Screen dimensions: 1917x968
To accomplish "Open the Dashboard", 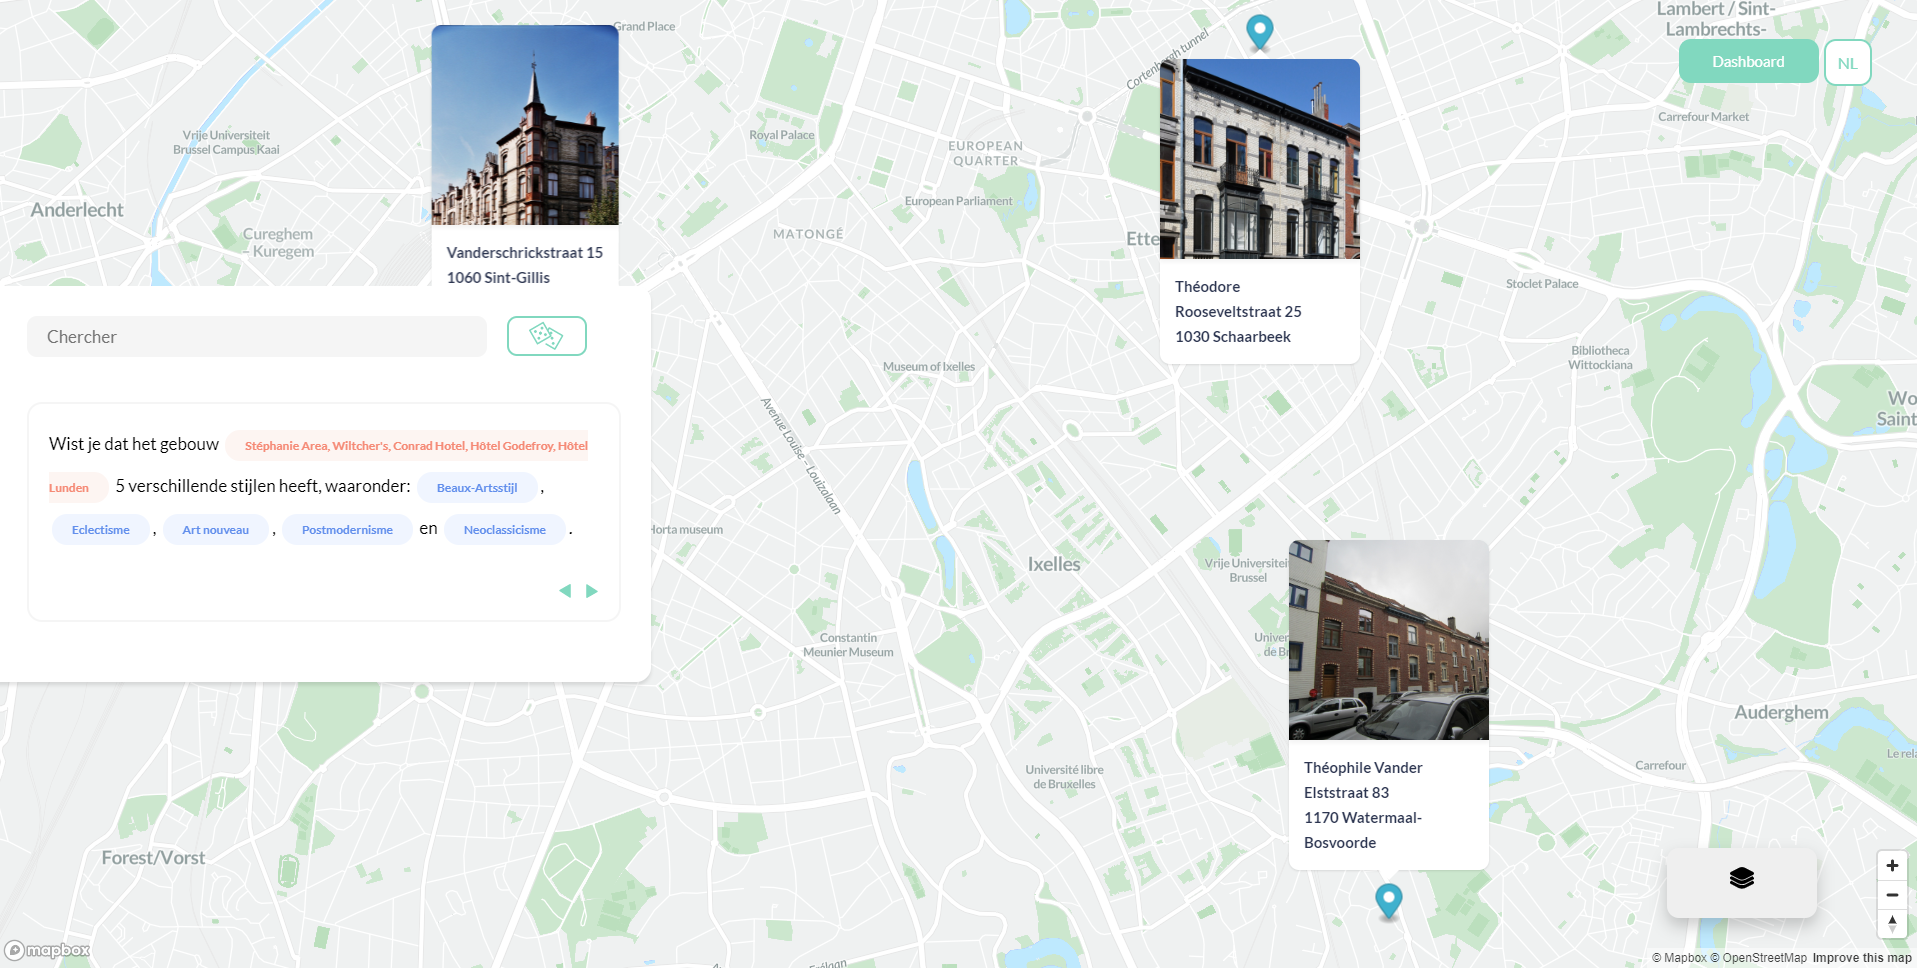I will tap(1748, 62).
